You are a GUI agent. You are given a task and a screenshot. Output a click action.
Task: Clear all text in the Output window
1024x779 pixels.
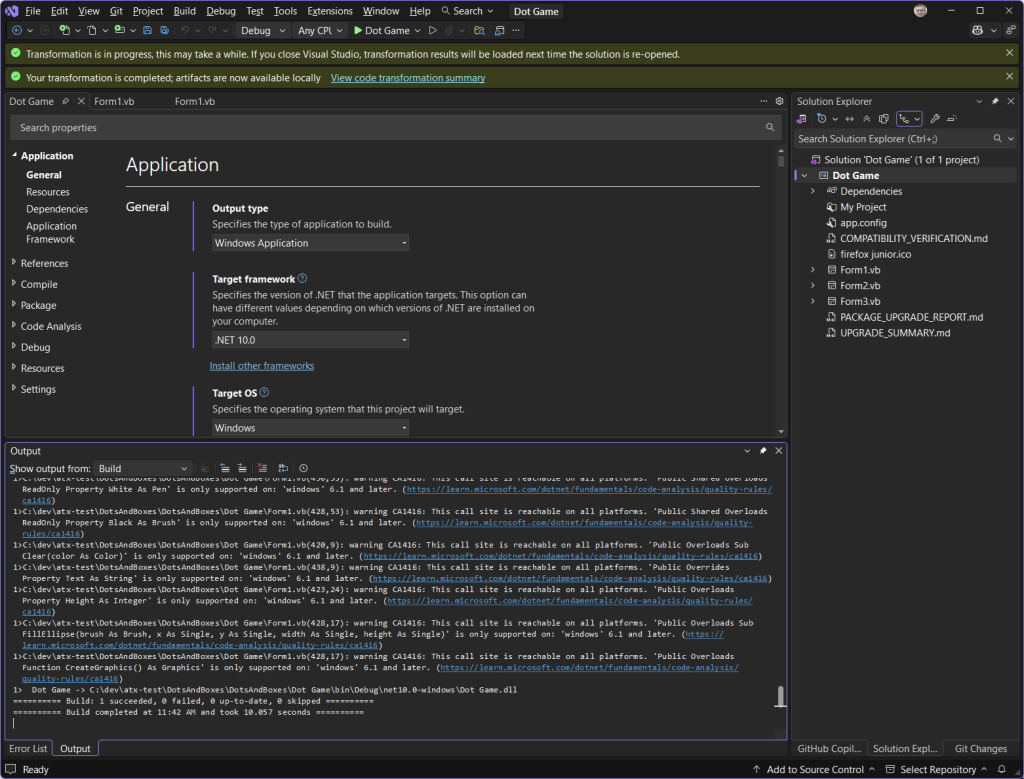click(x=262, y=467)
